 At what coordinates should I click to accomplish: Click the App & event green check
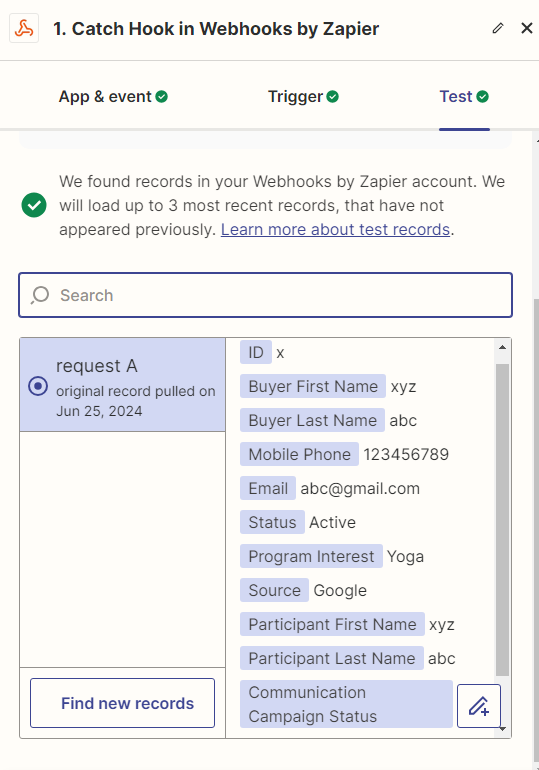pos(162,97)
